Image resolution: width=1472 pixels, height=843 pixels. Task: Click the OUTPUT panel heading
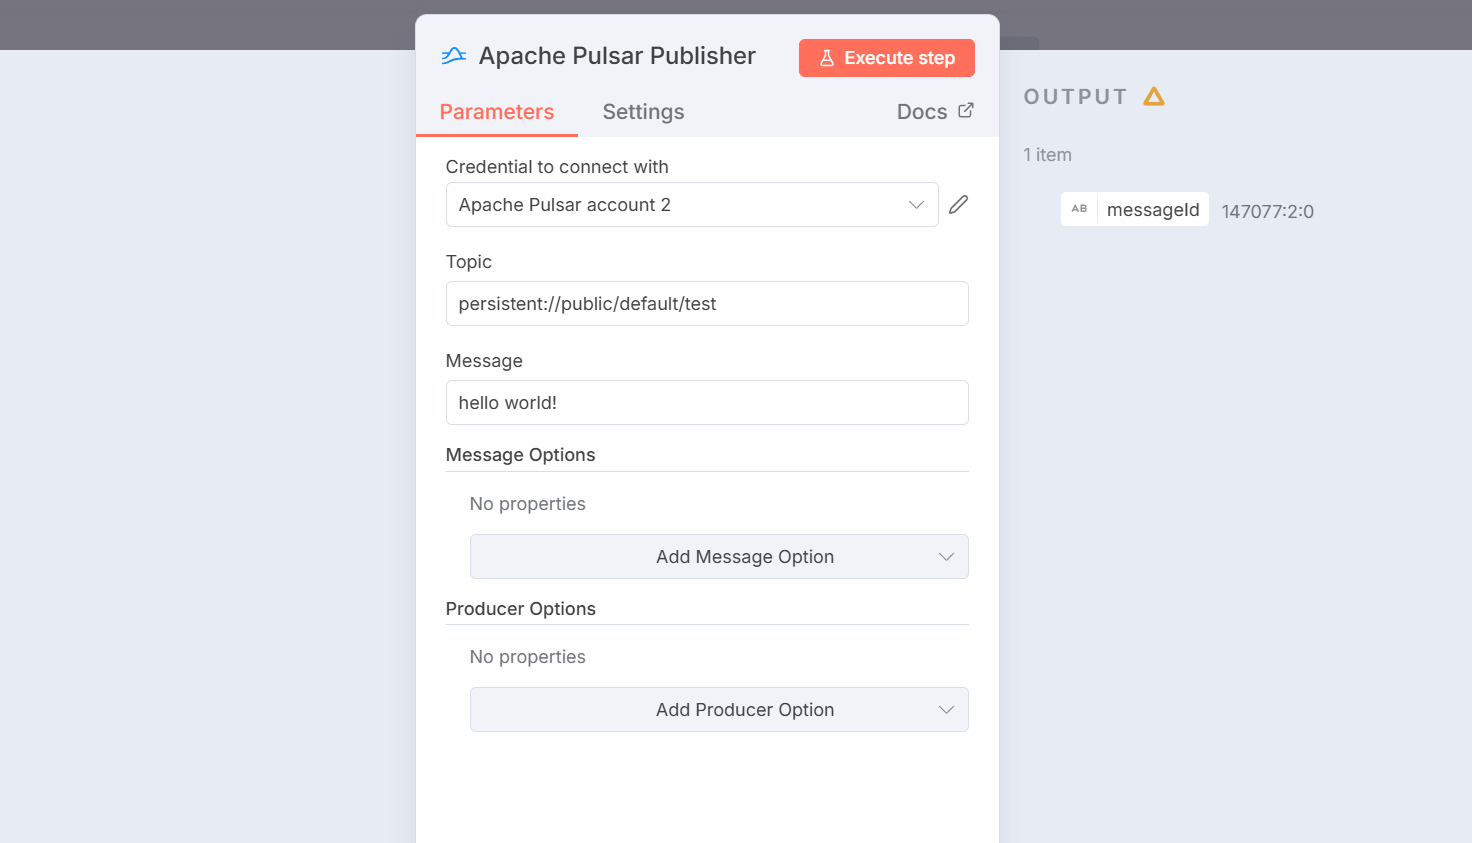tap(1075, 97)
